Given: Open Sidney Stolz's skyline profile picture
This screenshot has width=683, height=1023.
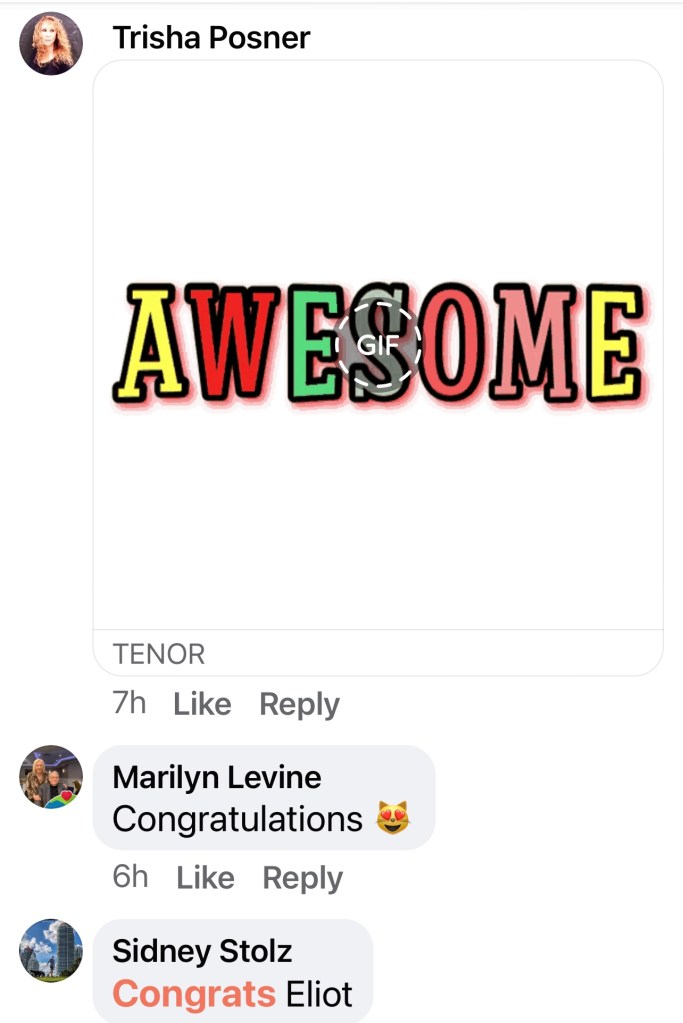Looking at the screenshot, I should point(51,950).
